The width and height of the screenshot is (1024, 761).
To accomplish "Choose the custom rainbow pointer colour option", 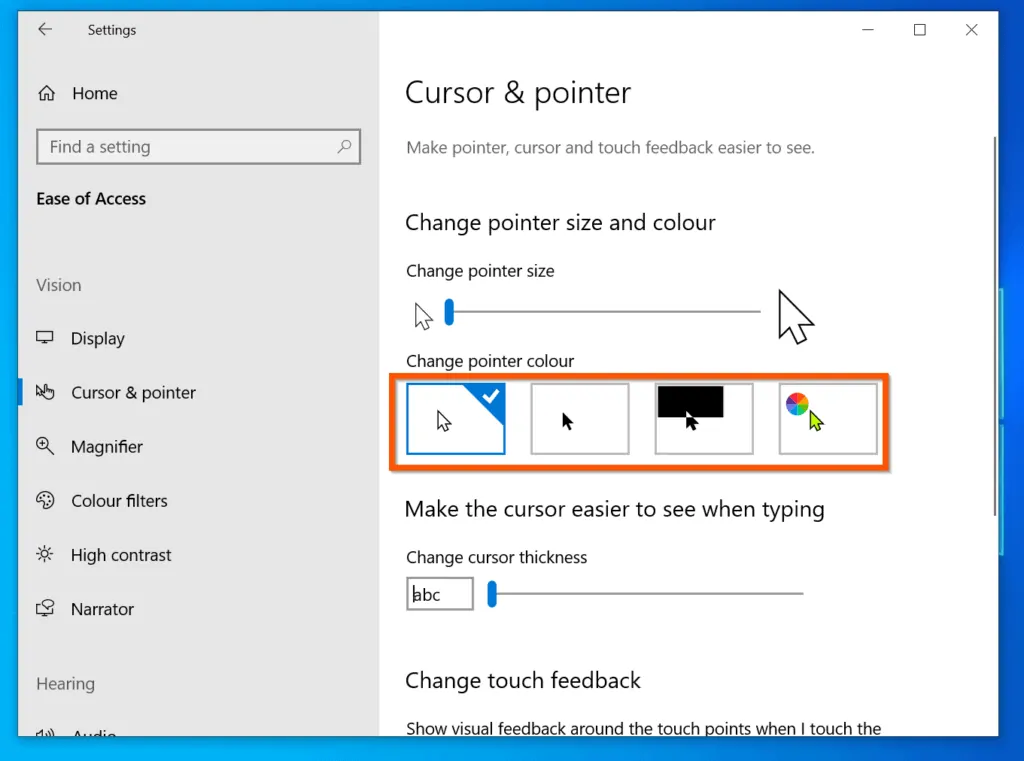I will click(828, 419).
